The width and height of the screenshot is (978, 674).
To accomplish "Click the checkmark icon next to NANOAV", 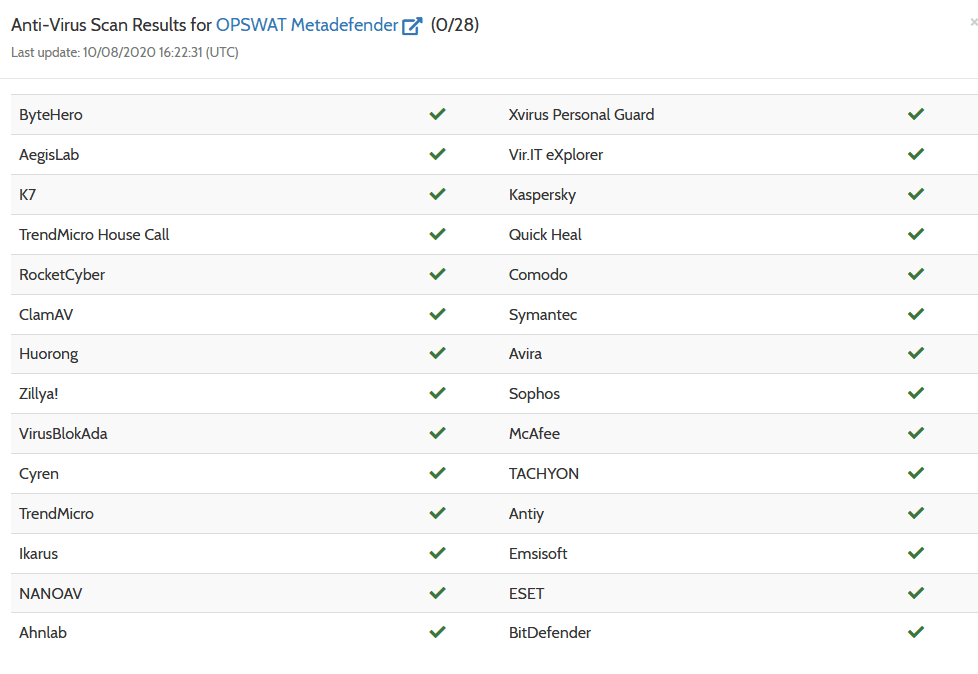I will [437, 593].
